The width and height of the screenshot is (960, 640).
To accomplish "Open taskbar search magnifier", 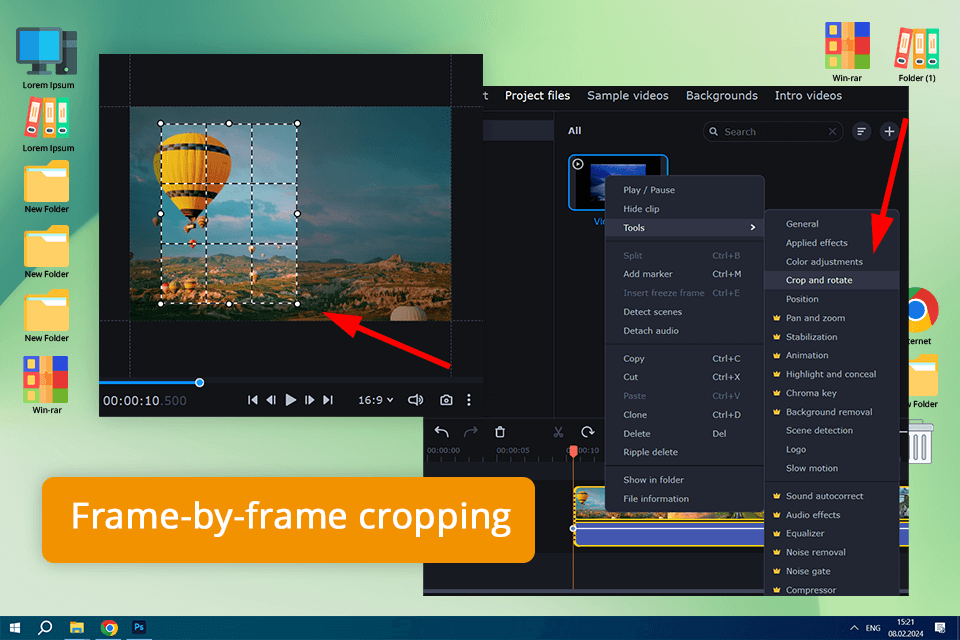I will [45, 628].
